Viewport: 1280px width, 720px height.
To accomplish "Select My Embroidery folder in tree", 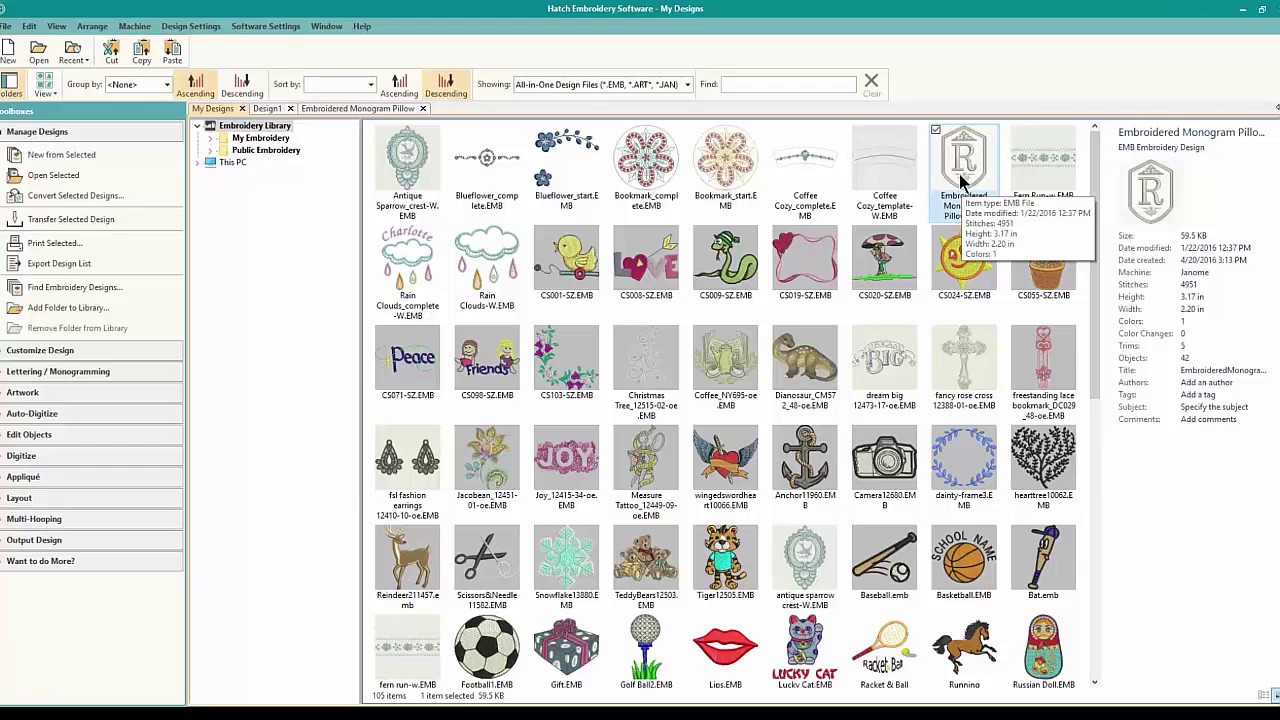I will [260, 138].
